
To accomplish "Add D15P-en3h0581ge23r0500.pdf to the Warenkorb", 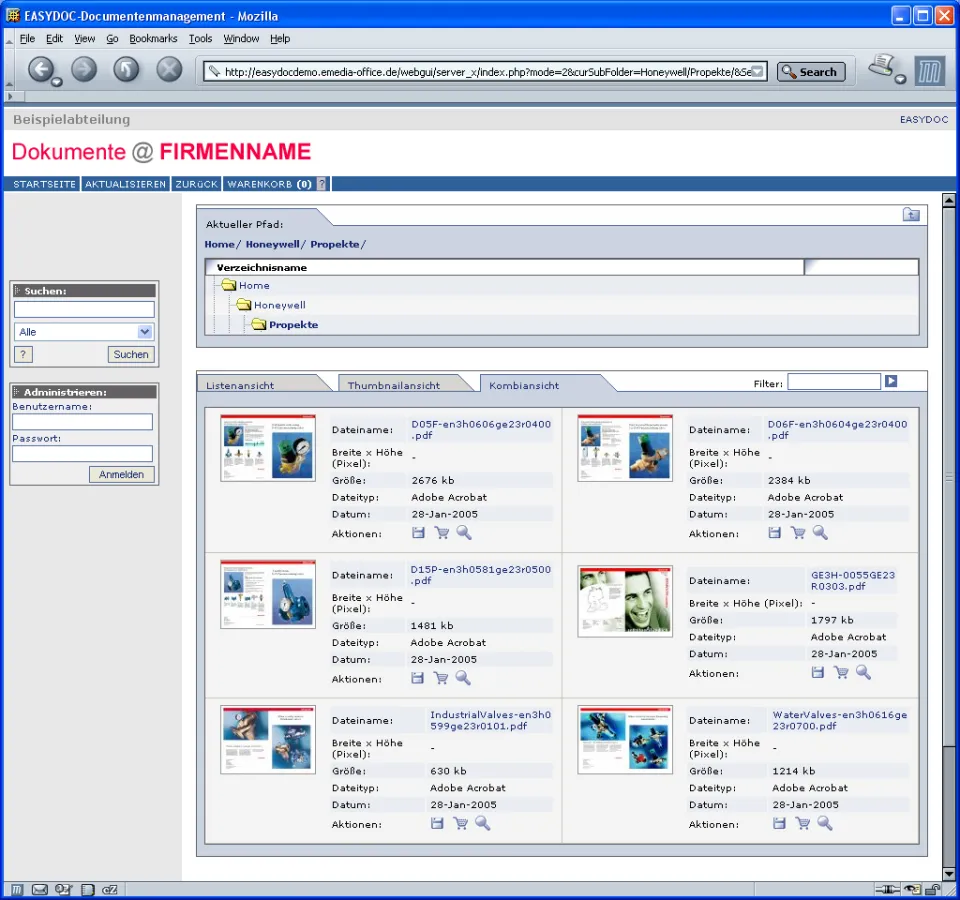I will [441, 677].
